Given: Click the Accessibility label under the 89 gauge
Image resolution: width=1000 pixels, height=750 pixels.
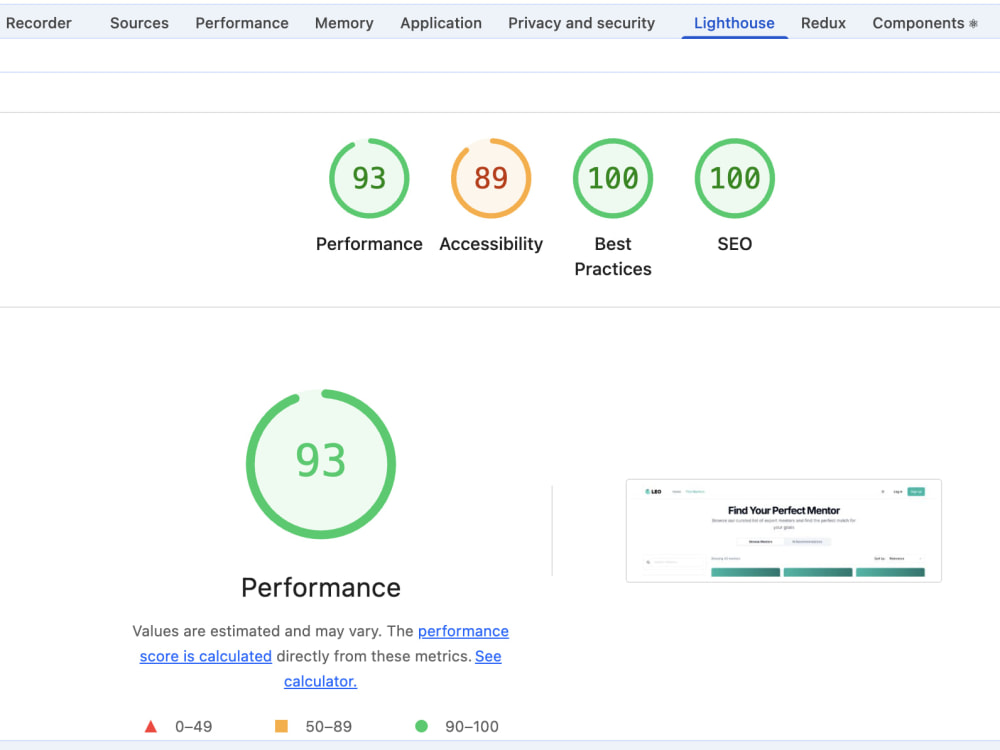Looking at the screenshot, I should point(491,244).
